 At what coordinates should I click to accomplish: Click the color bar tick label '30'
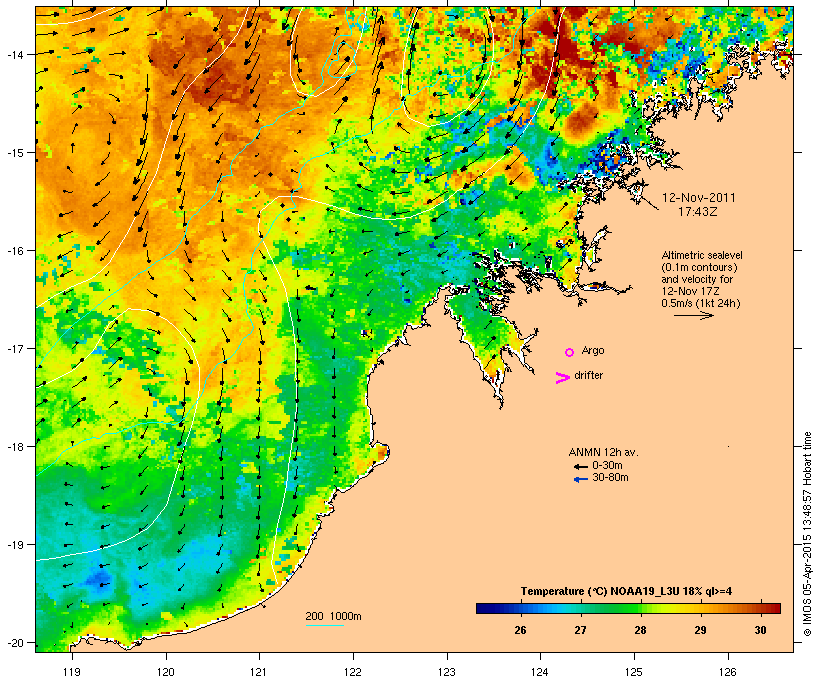point(760,630)
